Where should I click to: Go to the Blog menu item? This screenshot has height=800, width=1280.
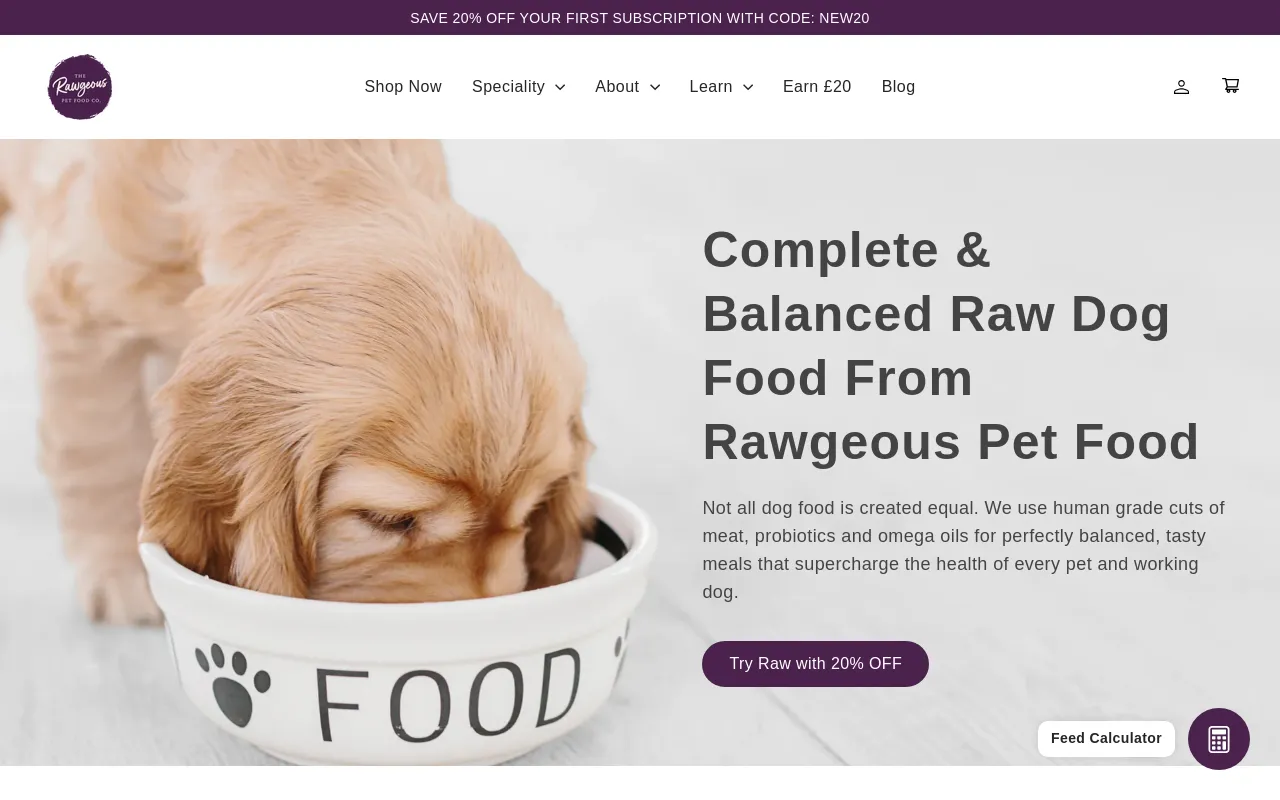(899, 87)
